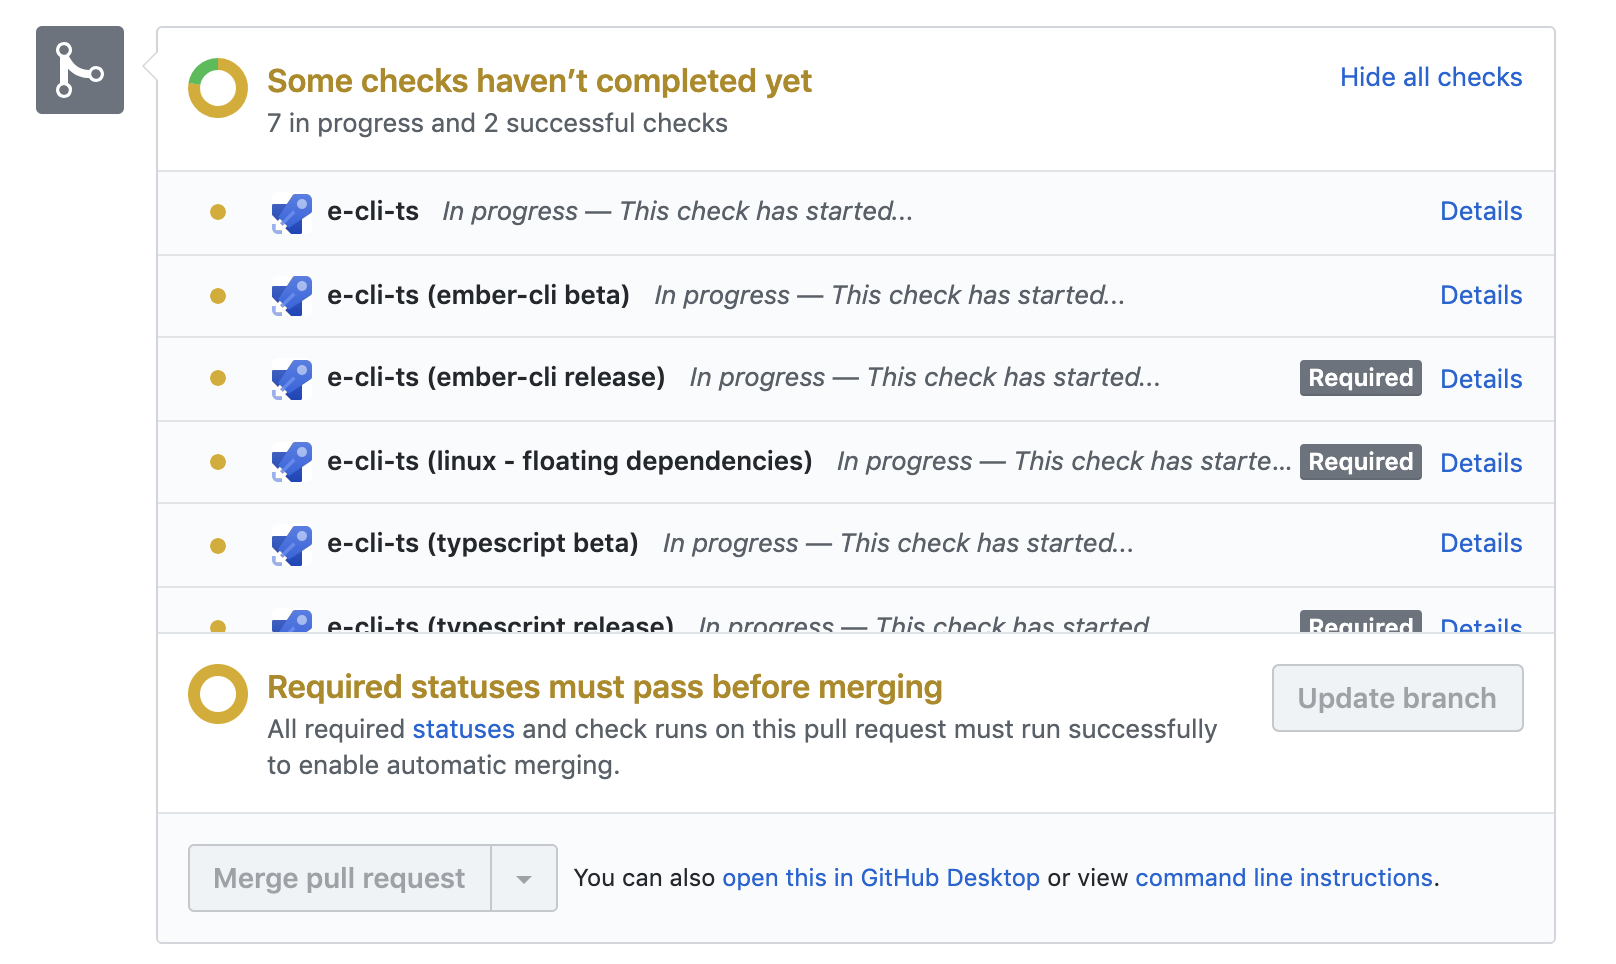The image size is (1616, 964).
Task: Open Details for the ember-cli beta check
Action: pyautogui.click(x=1481, y=295)
